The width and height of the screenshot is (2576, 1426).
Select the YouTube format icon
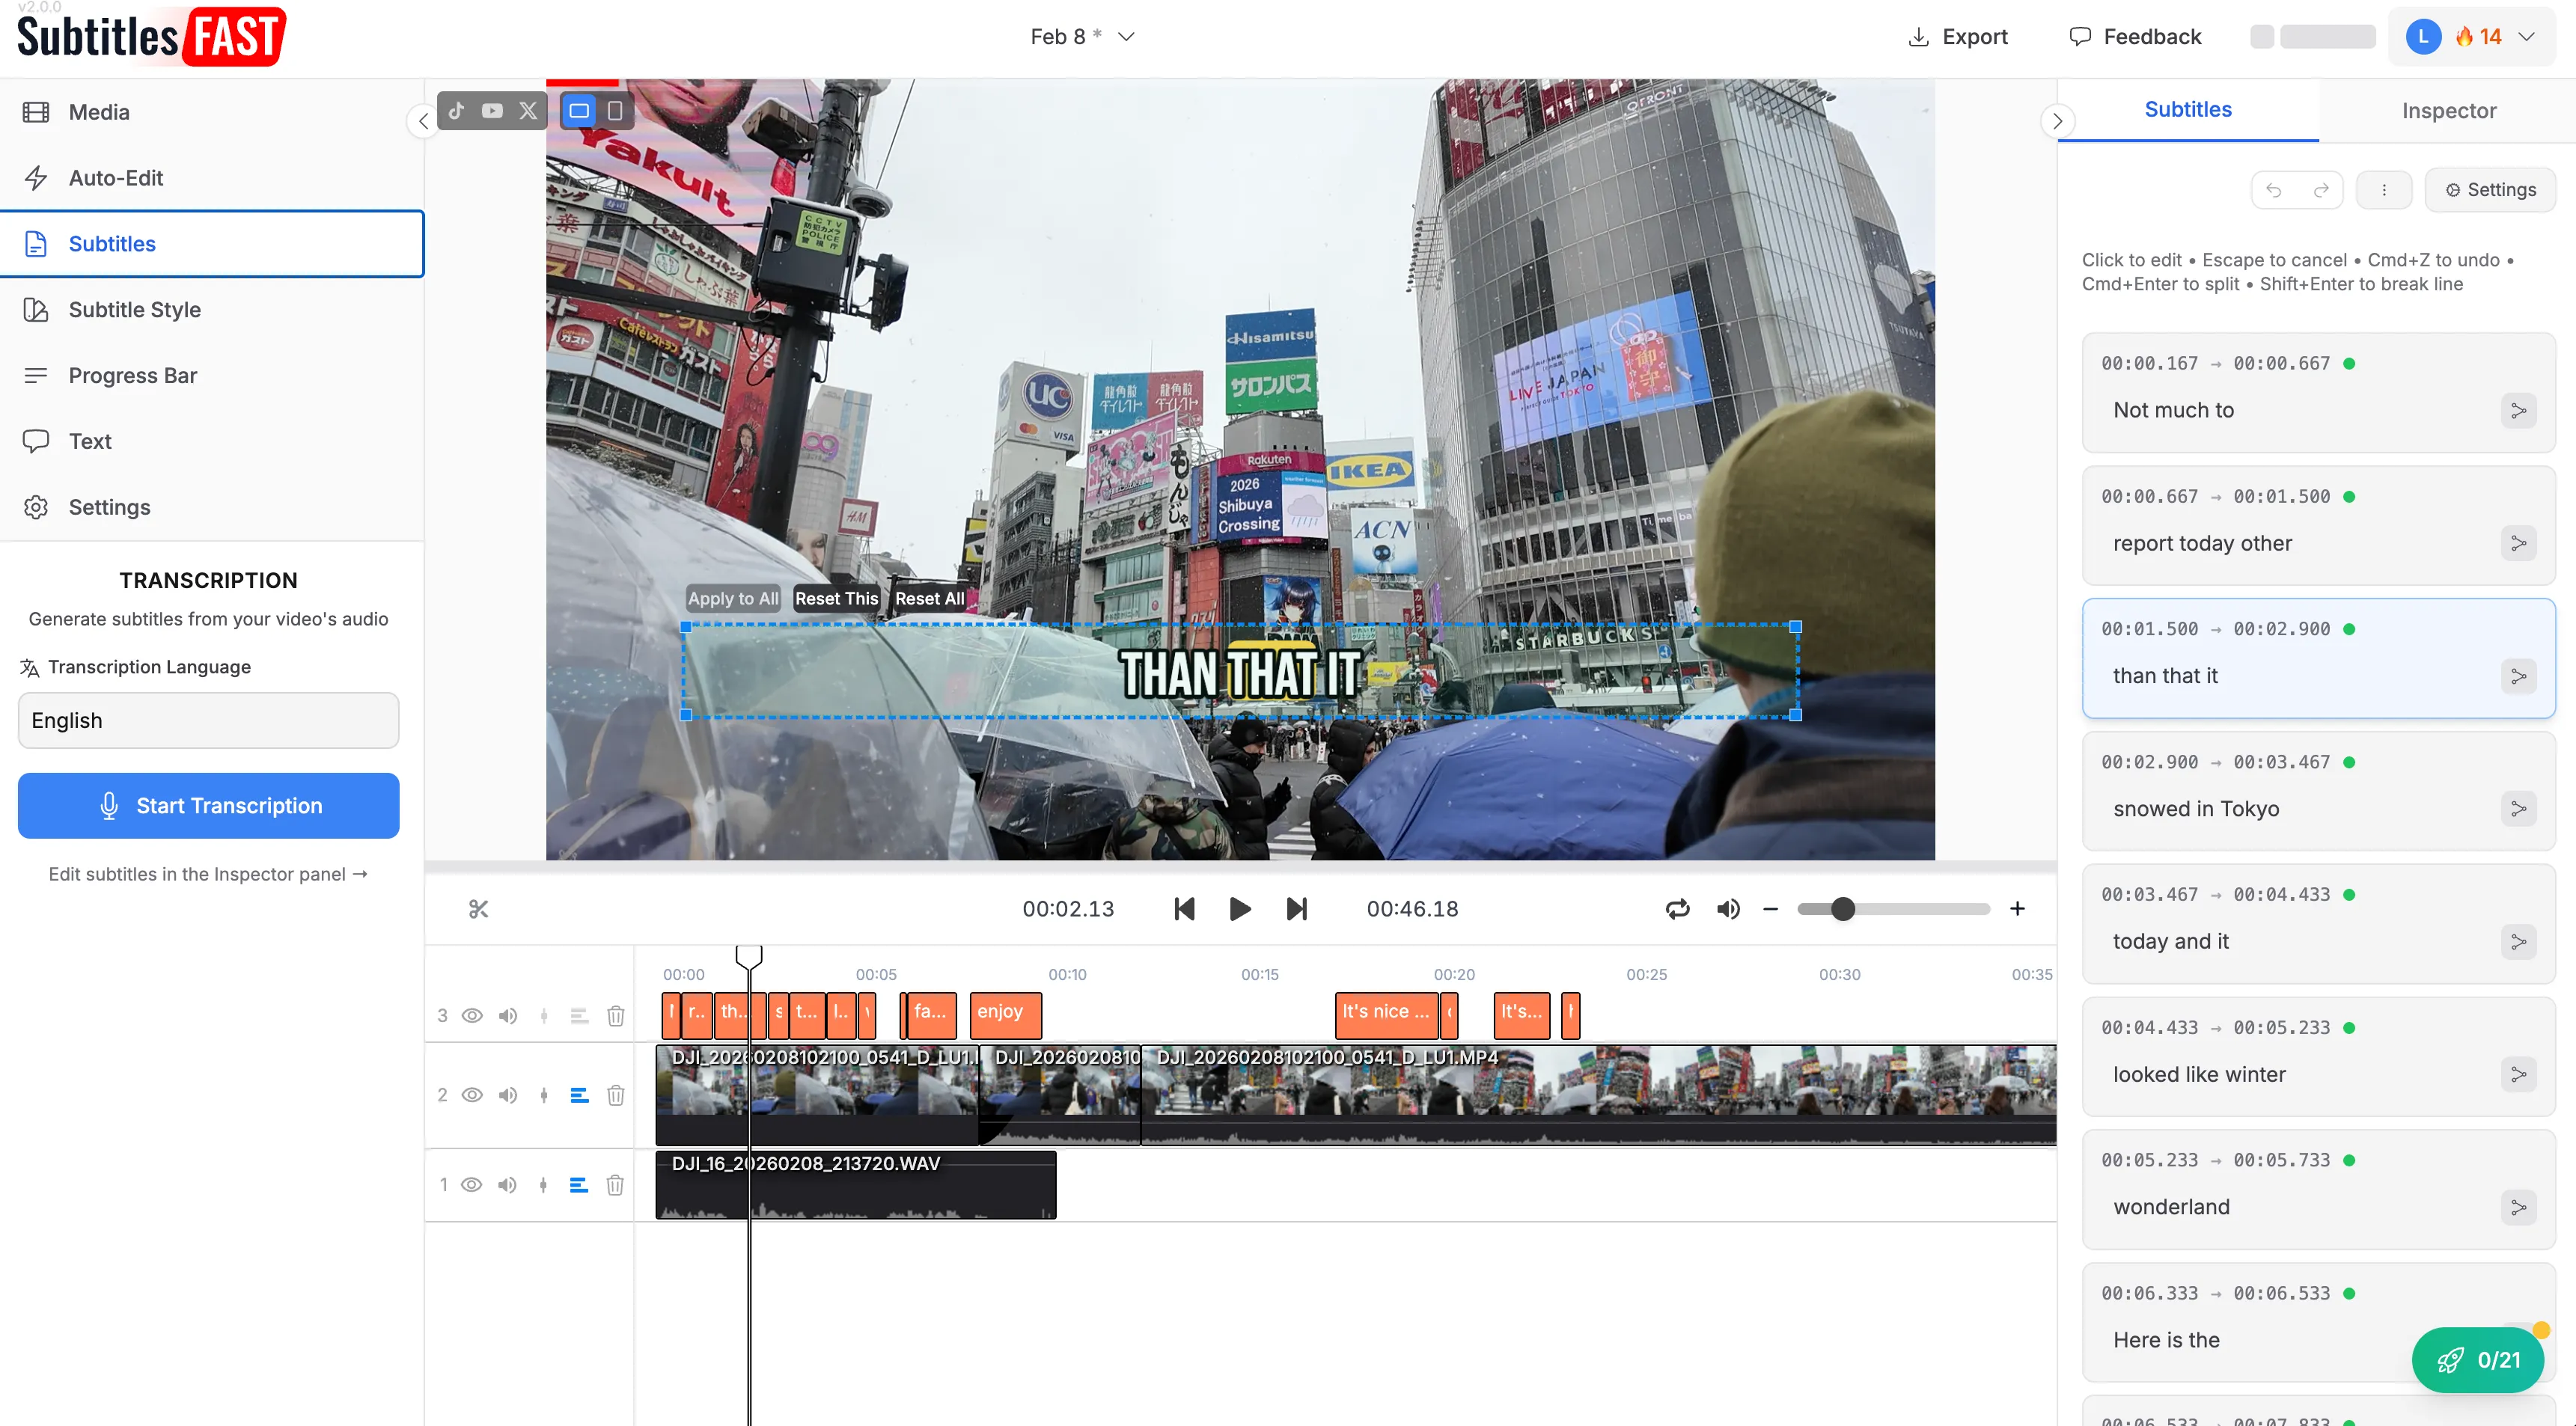point(492,111)
